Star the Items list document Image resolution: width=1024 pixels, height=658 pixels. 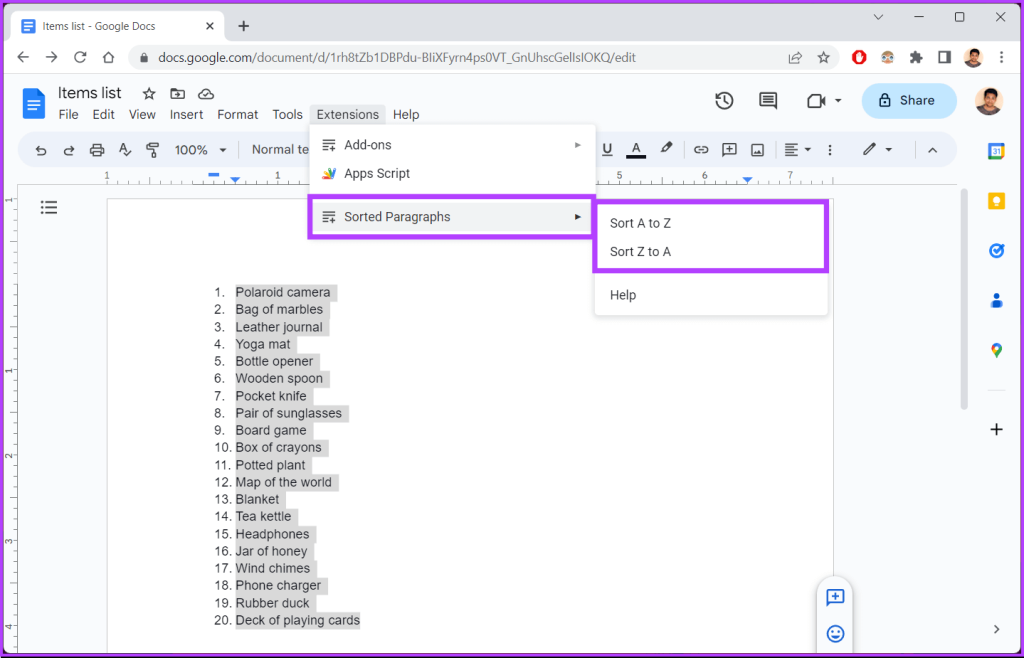click(149, 93)
